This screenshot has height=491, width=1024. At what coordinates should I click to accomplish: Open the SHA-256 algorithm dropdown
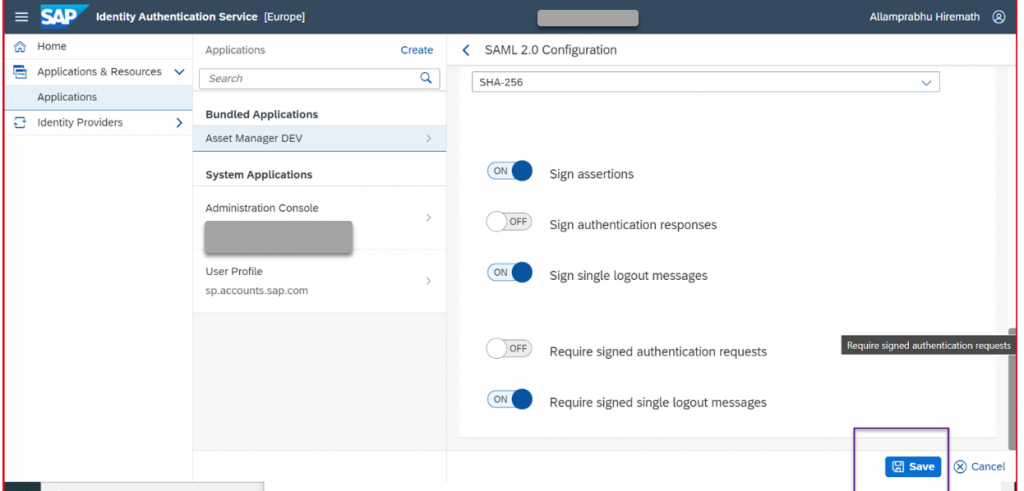pos(705,82)
